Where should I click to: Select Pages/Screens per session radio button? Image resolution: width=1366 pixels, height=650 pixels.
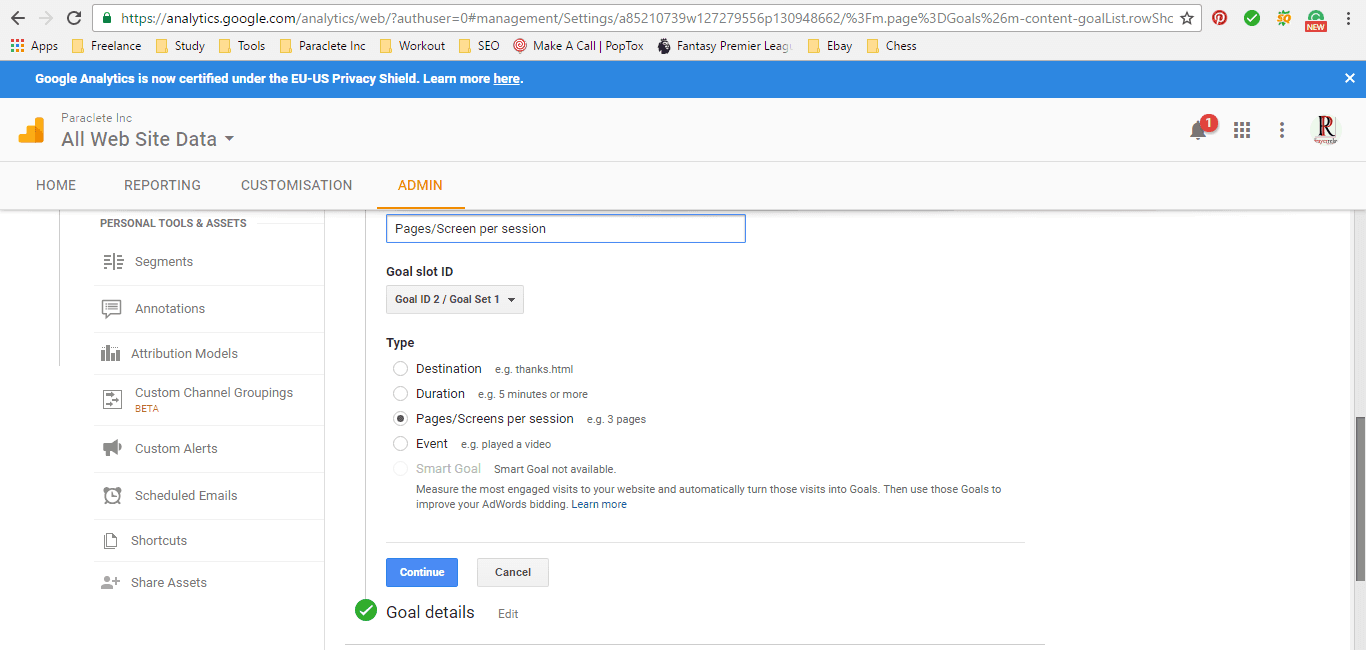pos(401,419)
